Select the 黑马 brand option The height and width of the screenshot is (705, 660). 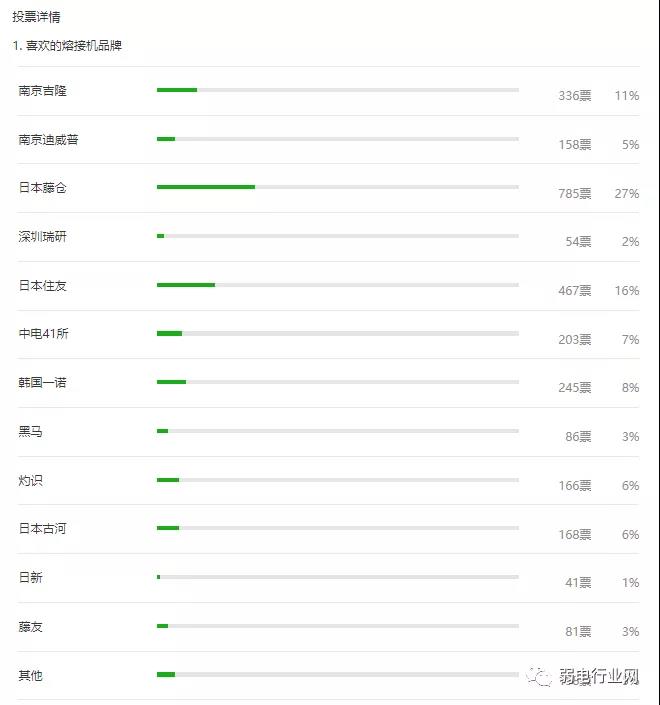click(x=30, y=432)
